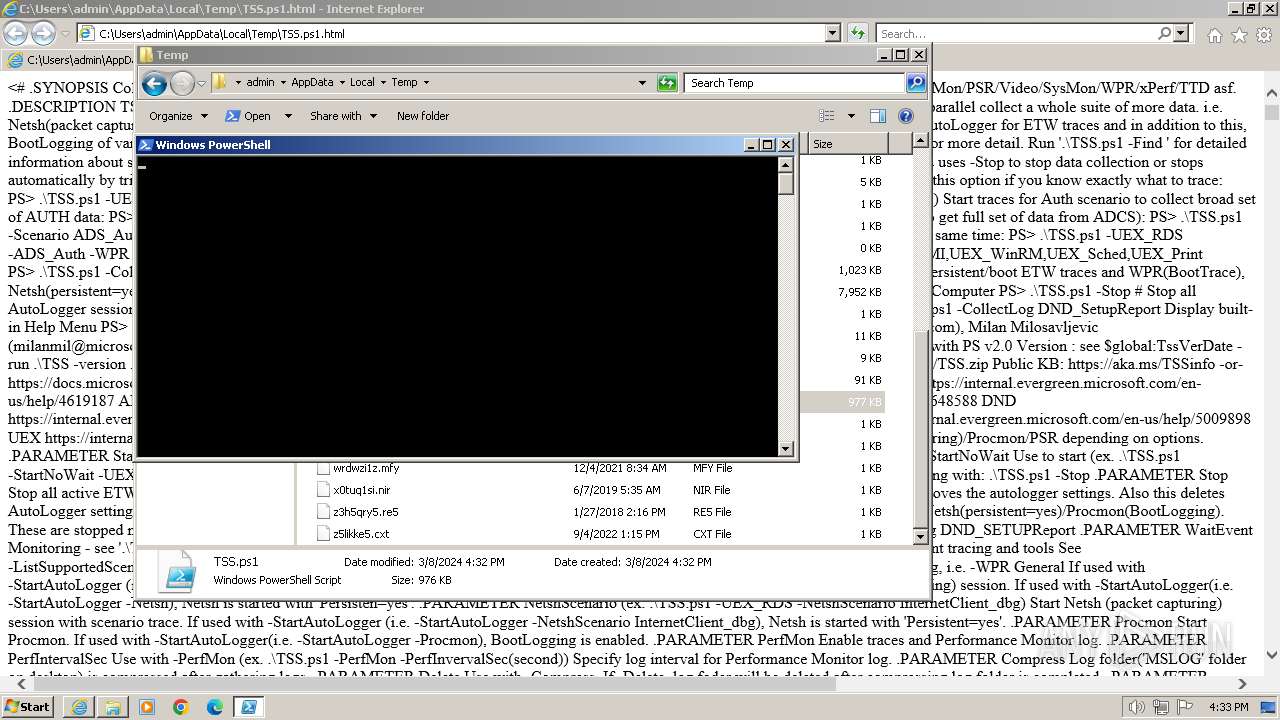Open Share with dropdown

coord(343,116)
